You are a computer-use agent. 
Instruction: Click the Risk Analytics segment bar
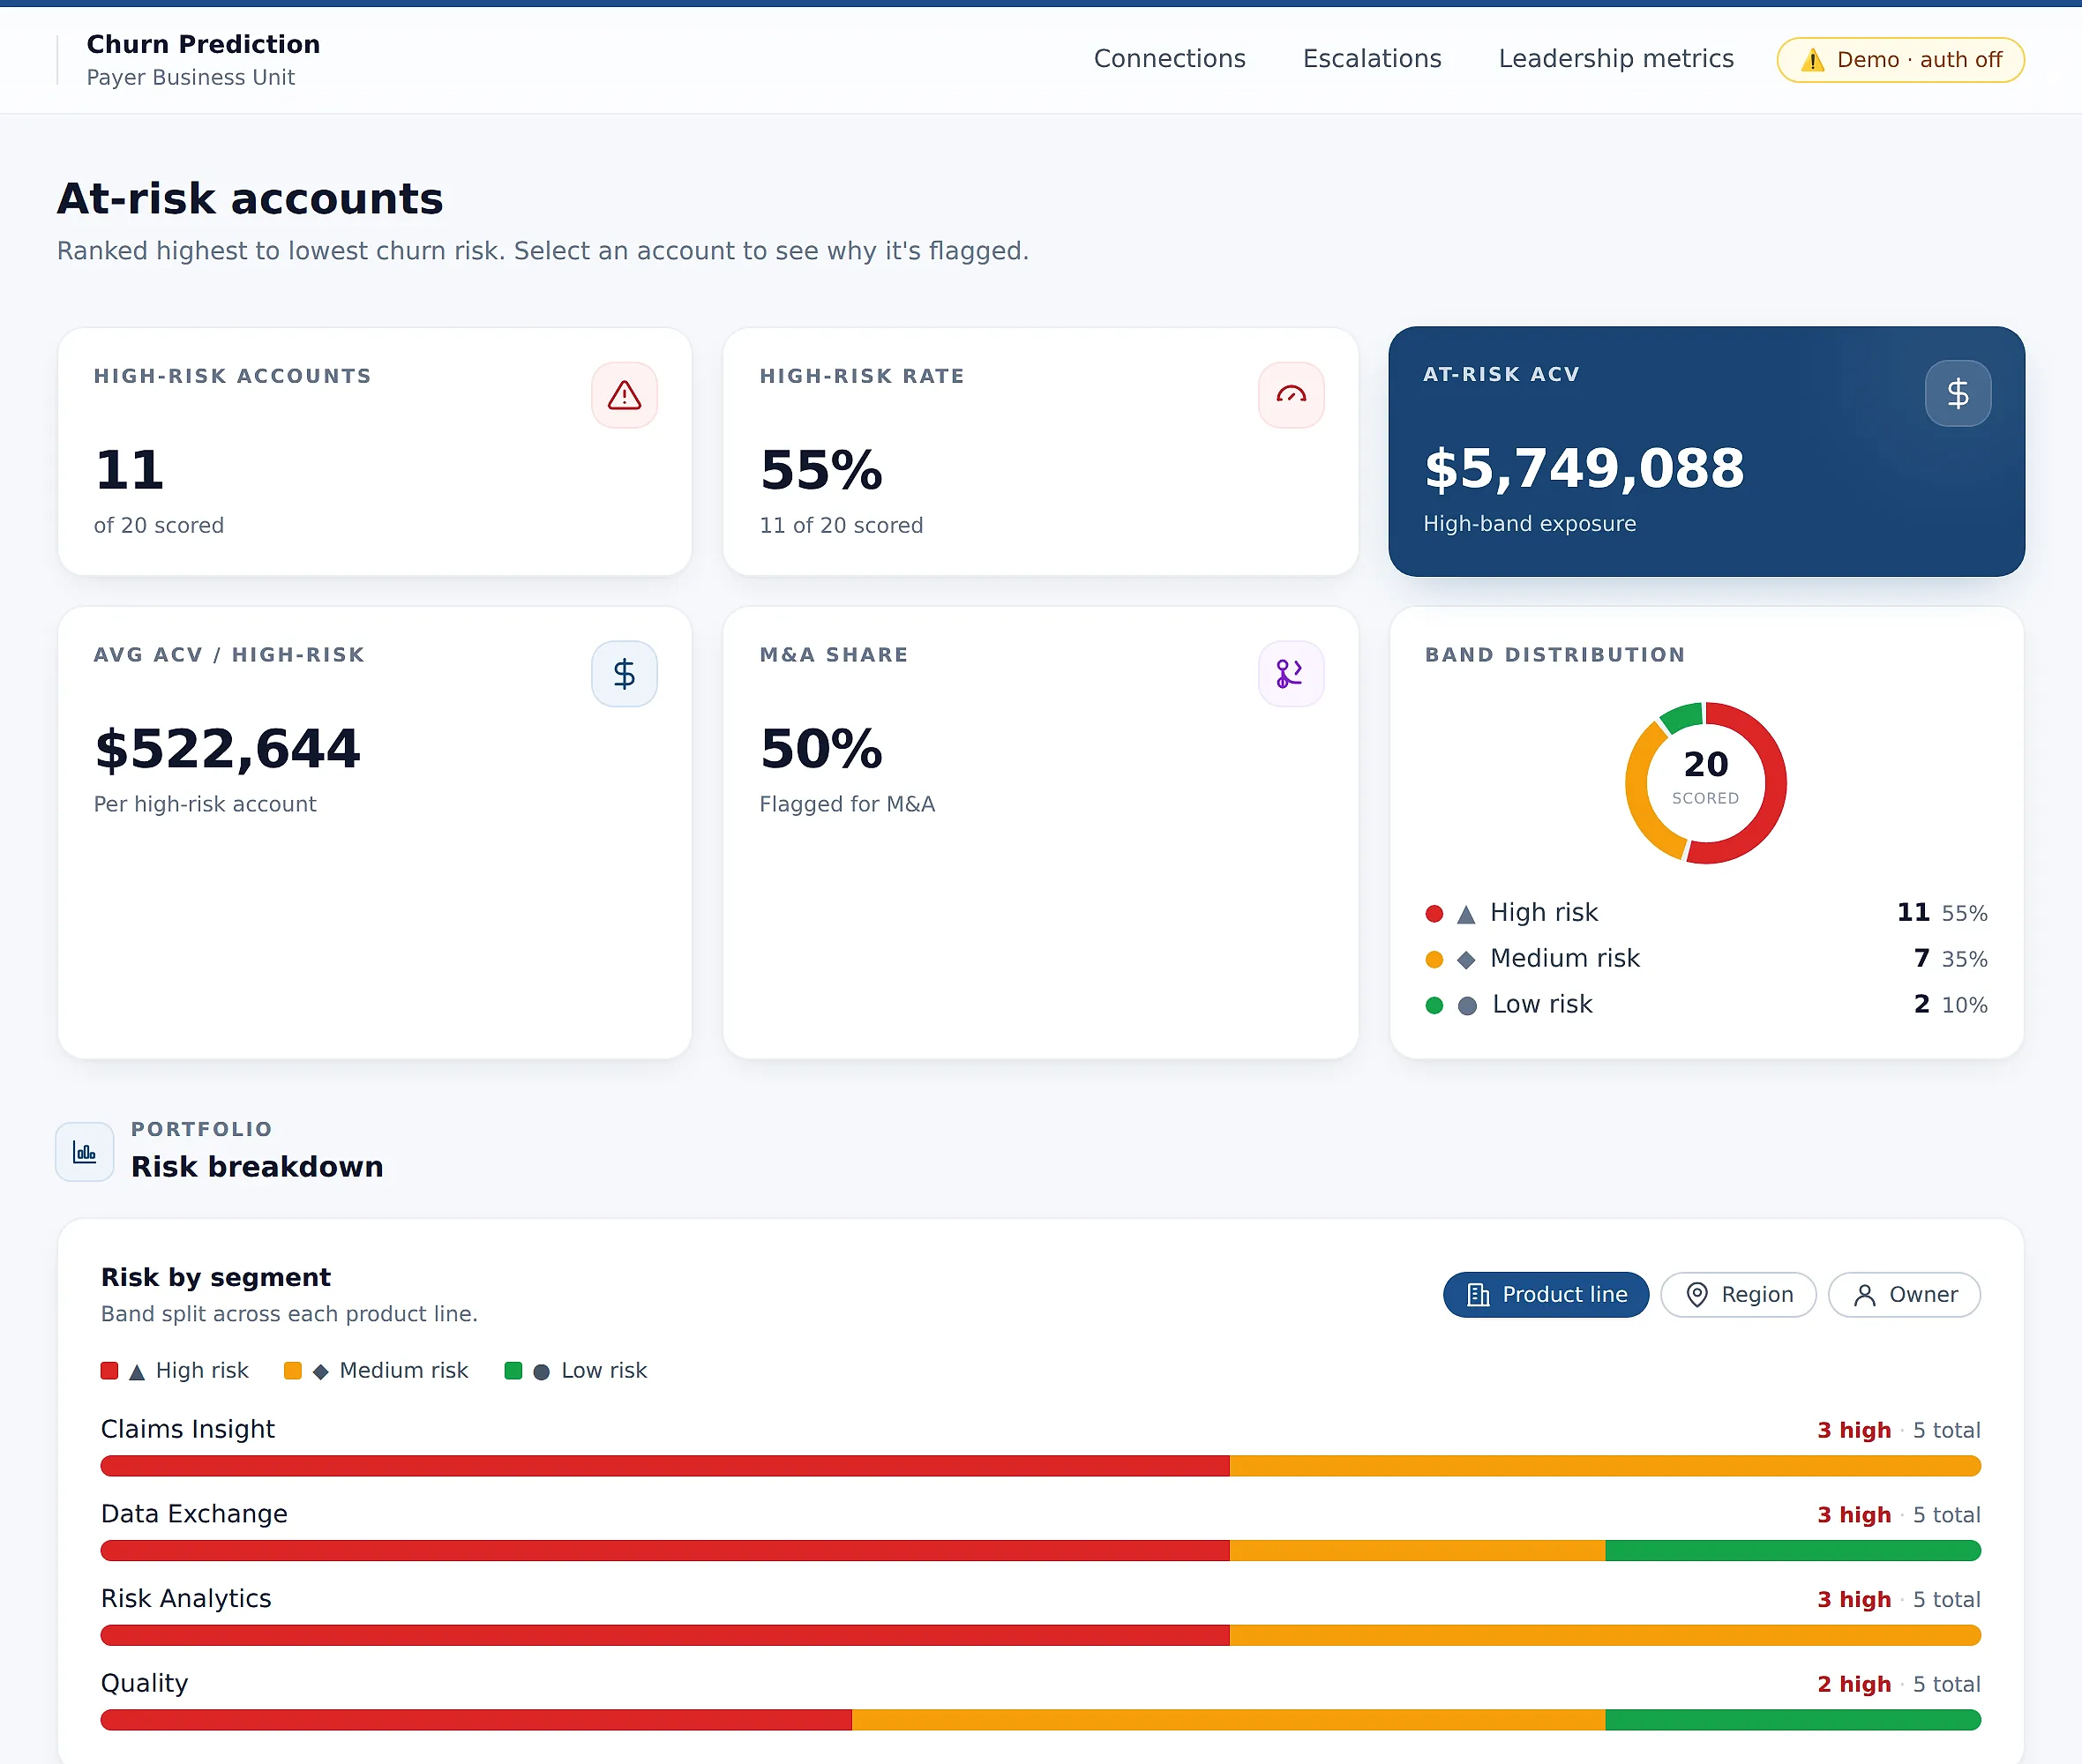pyautogui.click(x=1040, y=1636)
